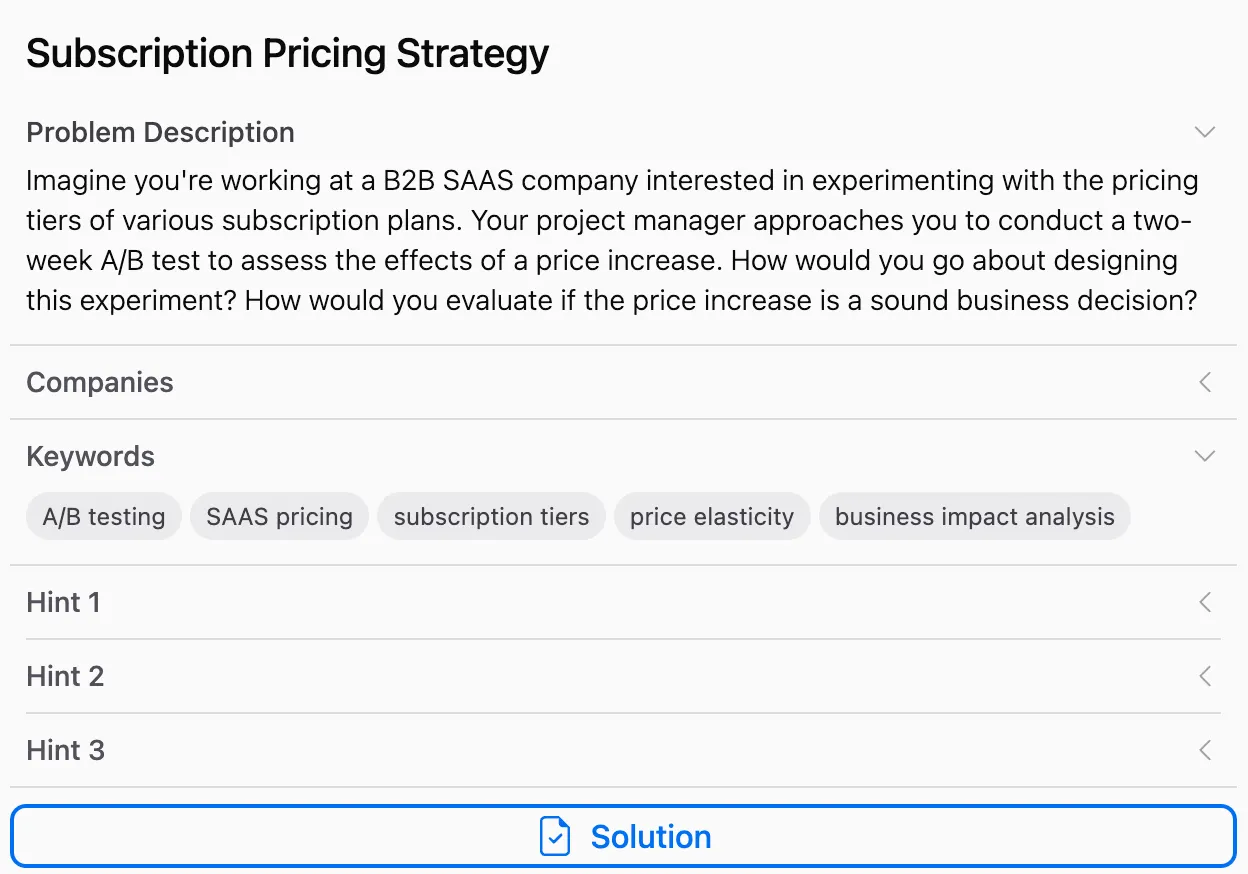1248x874 pixels.
Task: Select the SAAS pricing keyword tag
Action: coord(279,517)
